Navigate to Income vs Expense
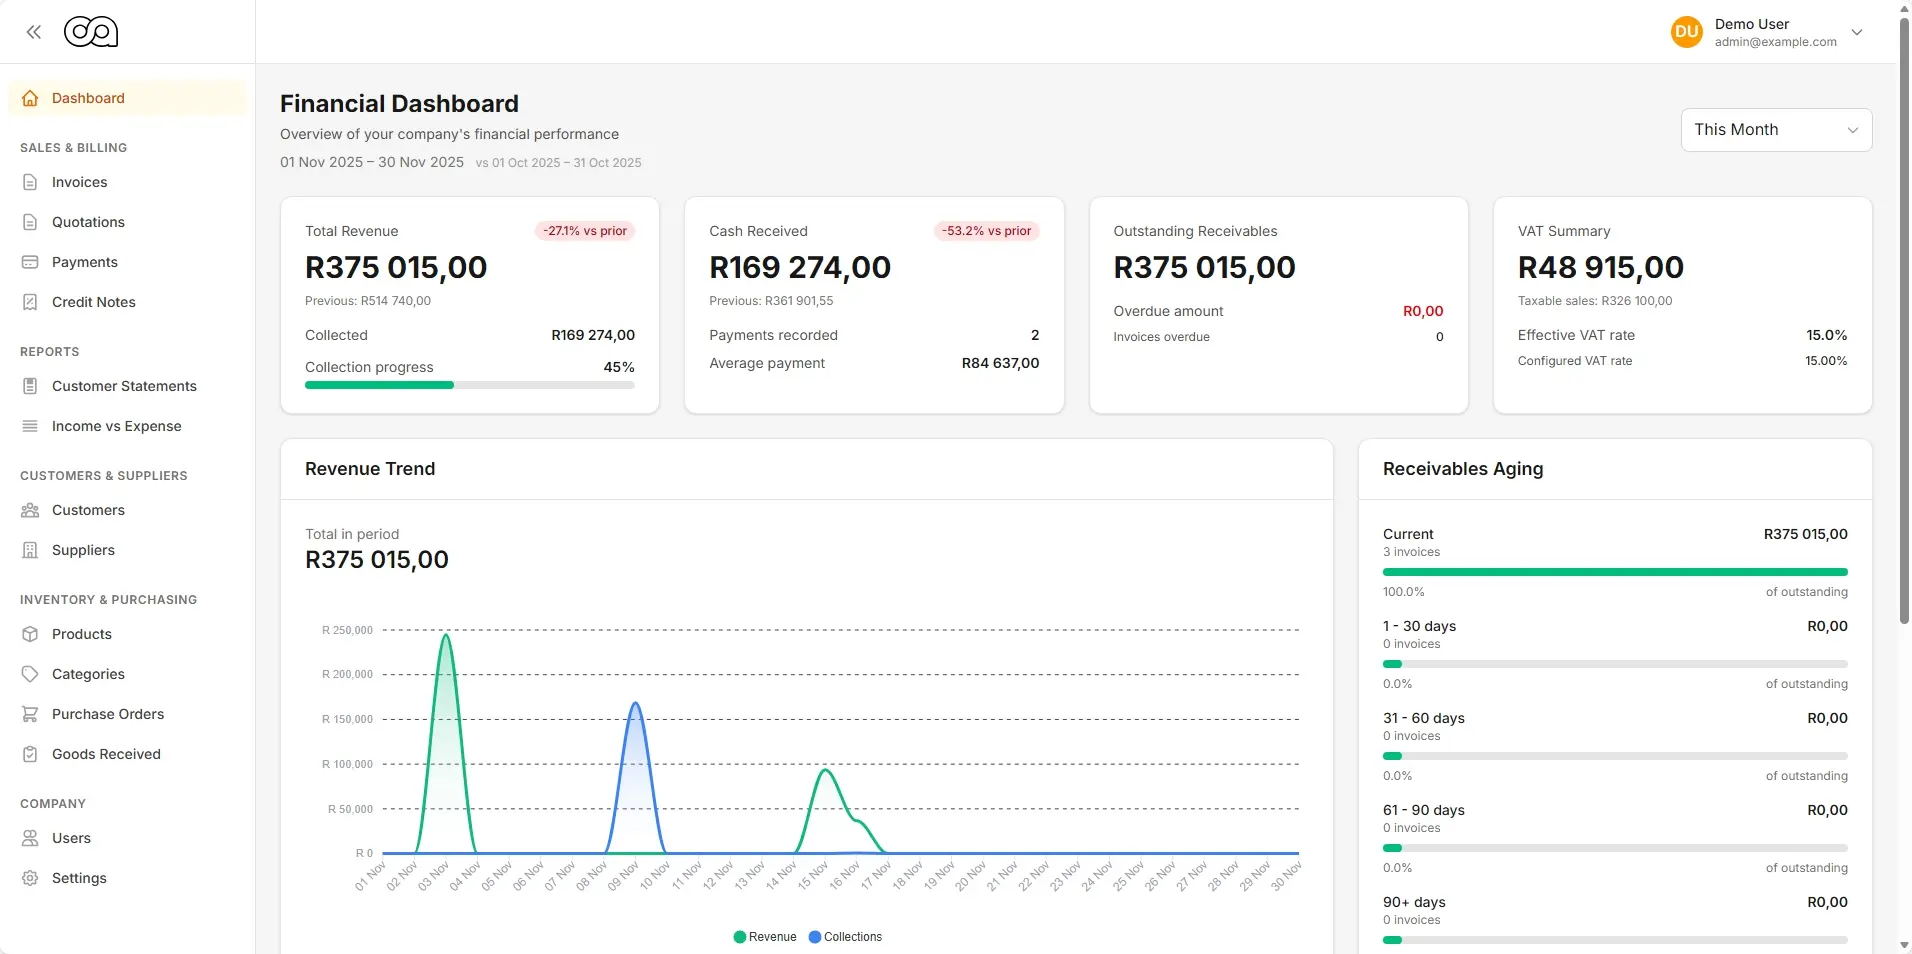The height and width of the screenshot is (954, 1912). (x=116, y=426)
